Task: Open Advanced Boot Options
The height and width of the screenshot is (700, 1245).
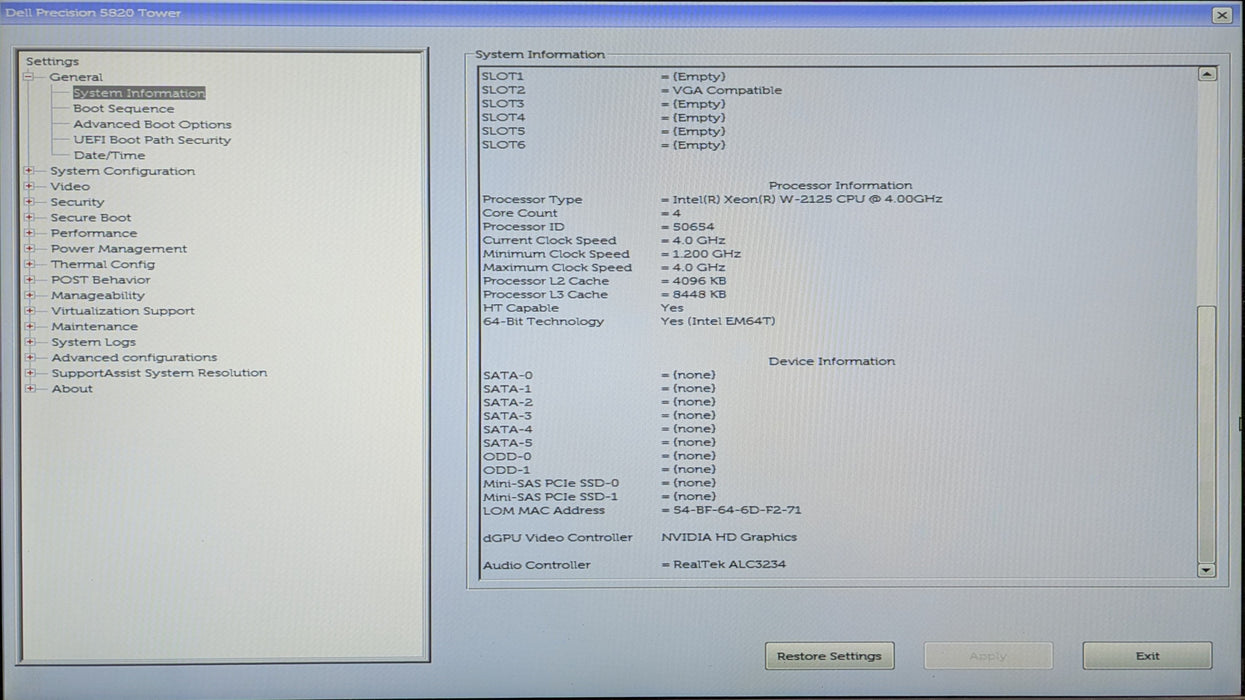Action: click(x=152, y=124)
